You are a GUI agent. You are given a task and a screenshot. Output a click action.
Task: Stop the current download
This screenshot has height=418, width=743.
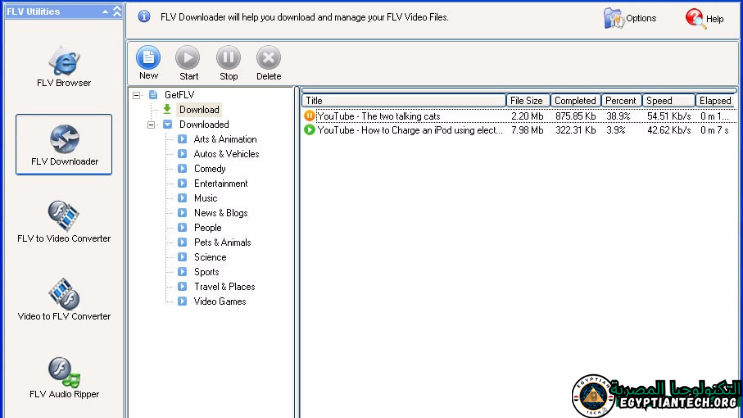(x=228, y=62)
